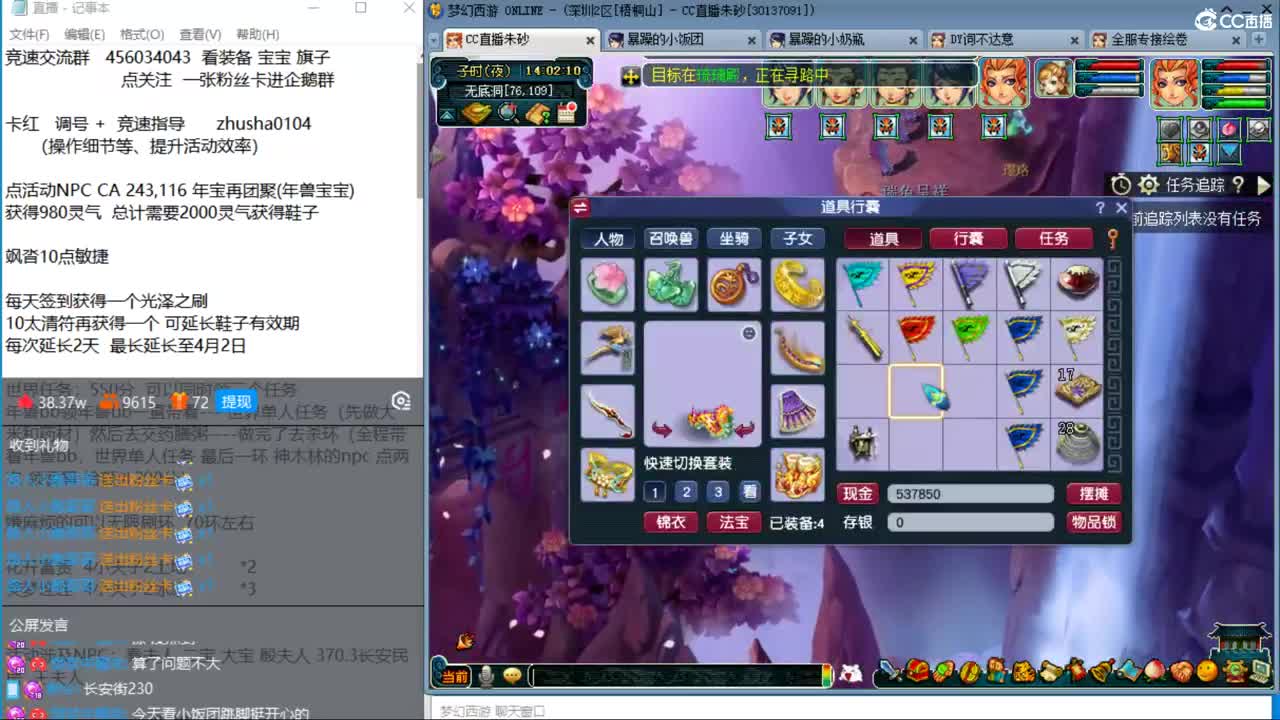1280x720 pixels.
Task: Expand the 任务追踪 panel arrow
Action: click(x=1263, y=185)
